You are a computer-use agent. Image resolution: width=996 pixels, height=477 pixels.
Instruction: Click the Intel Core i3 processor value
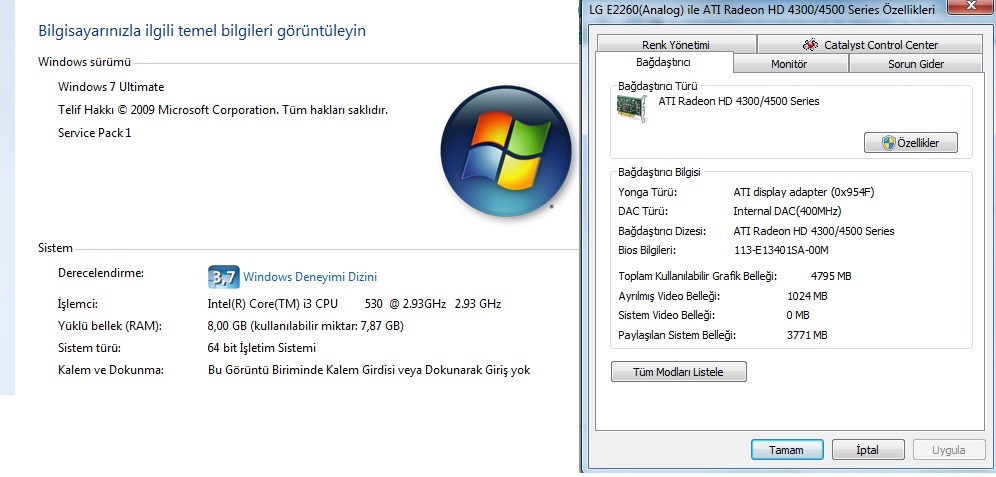pos(354,304)
